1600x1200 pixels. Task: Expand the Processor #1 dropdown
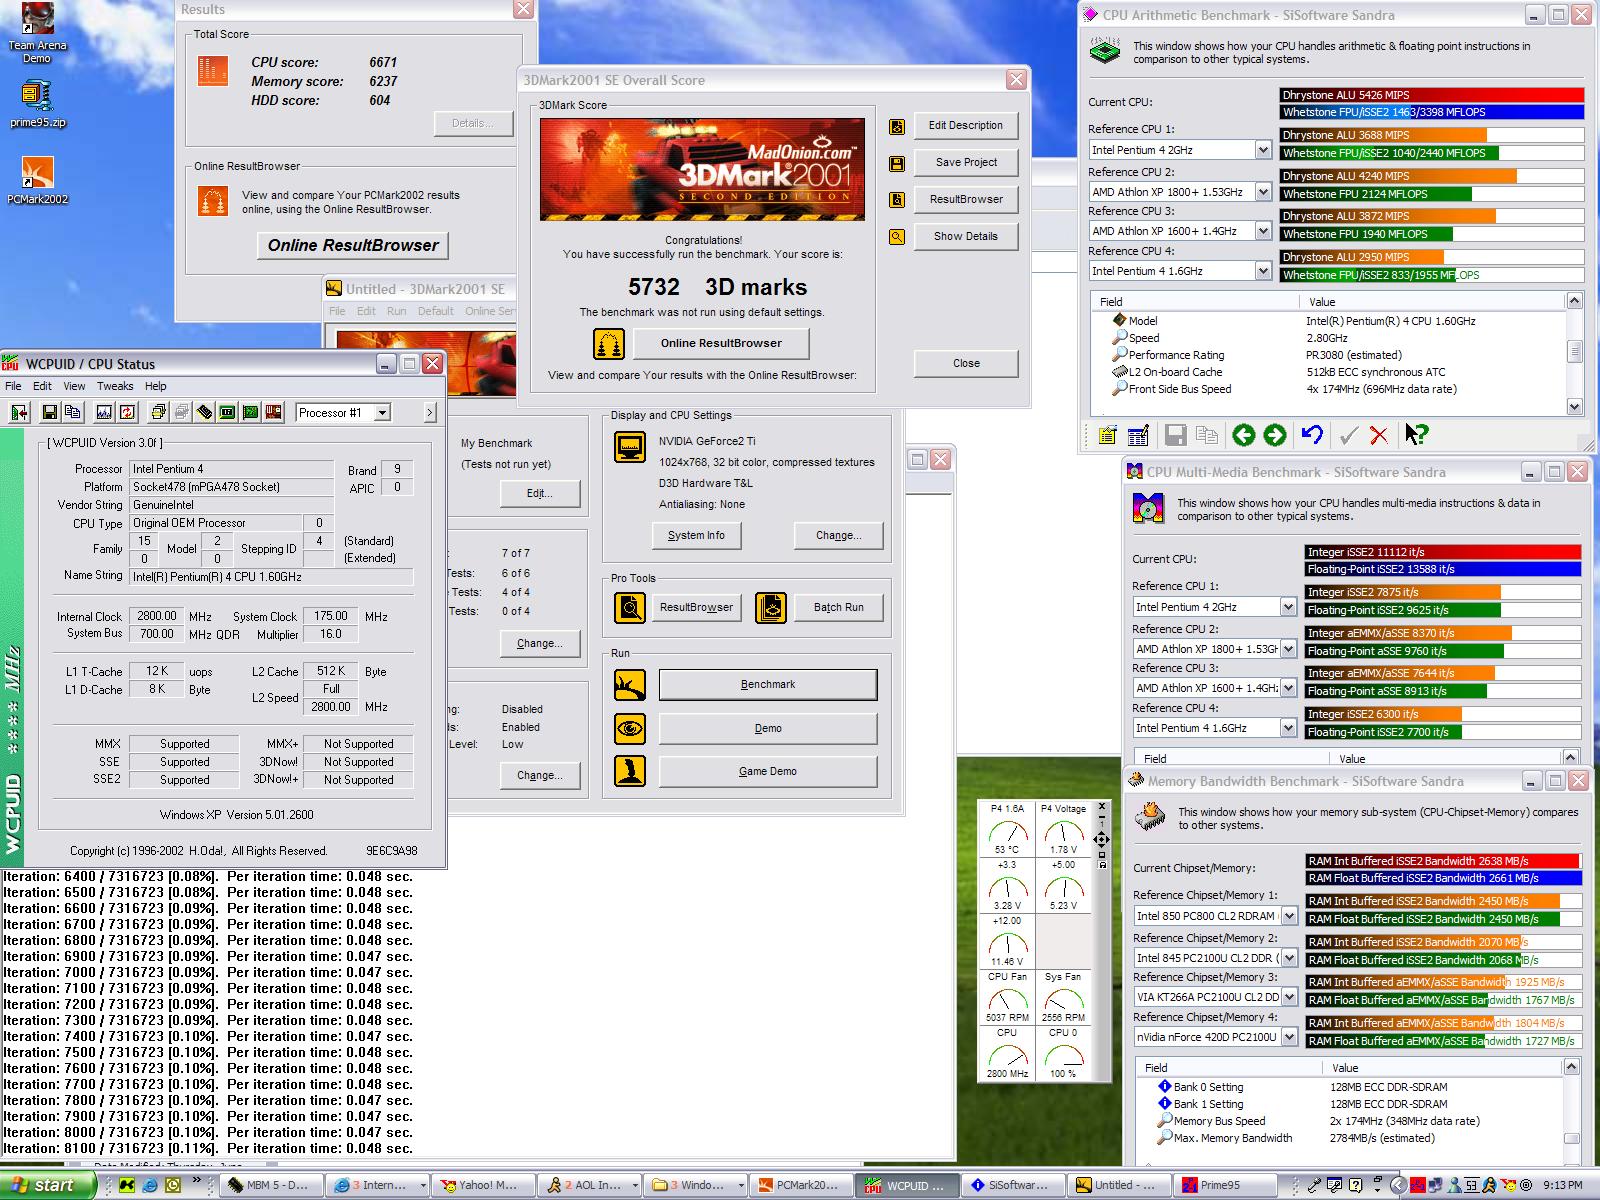(x=381, y=413)
